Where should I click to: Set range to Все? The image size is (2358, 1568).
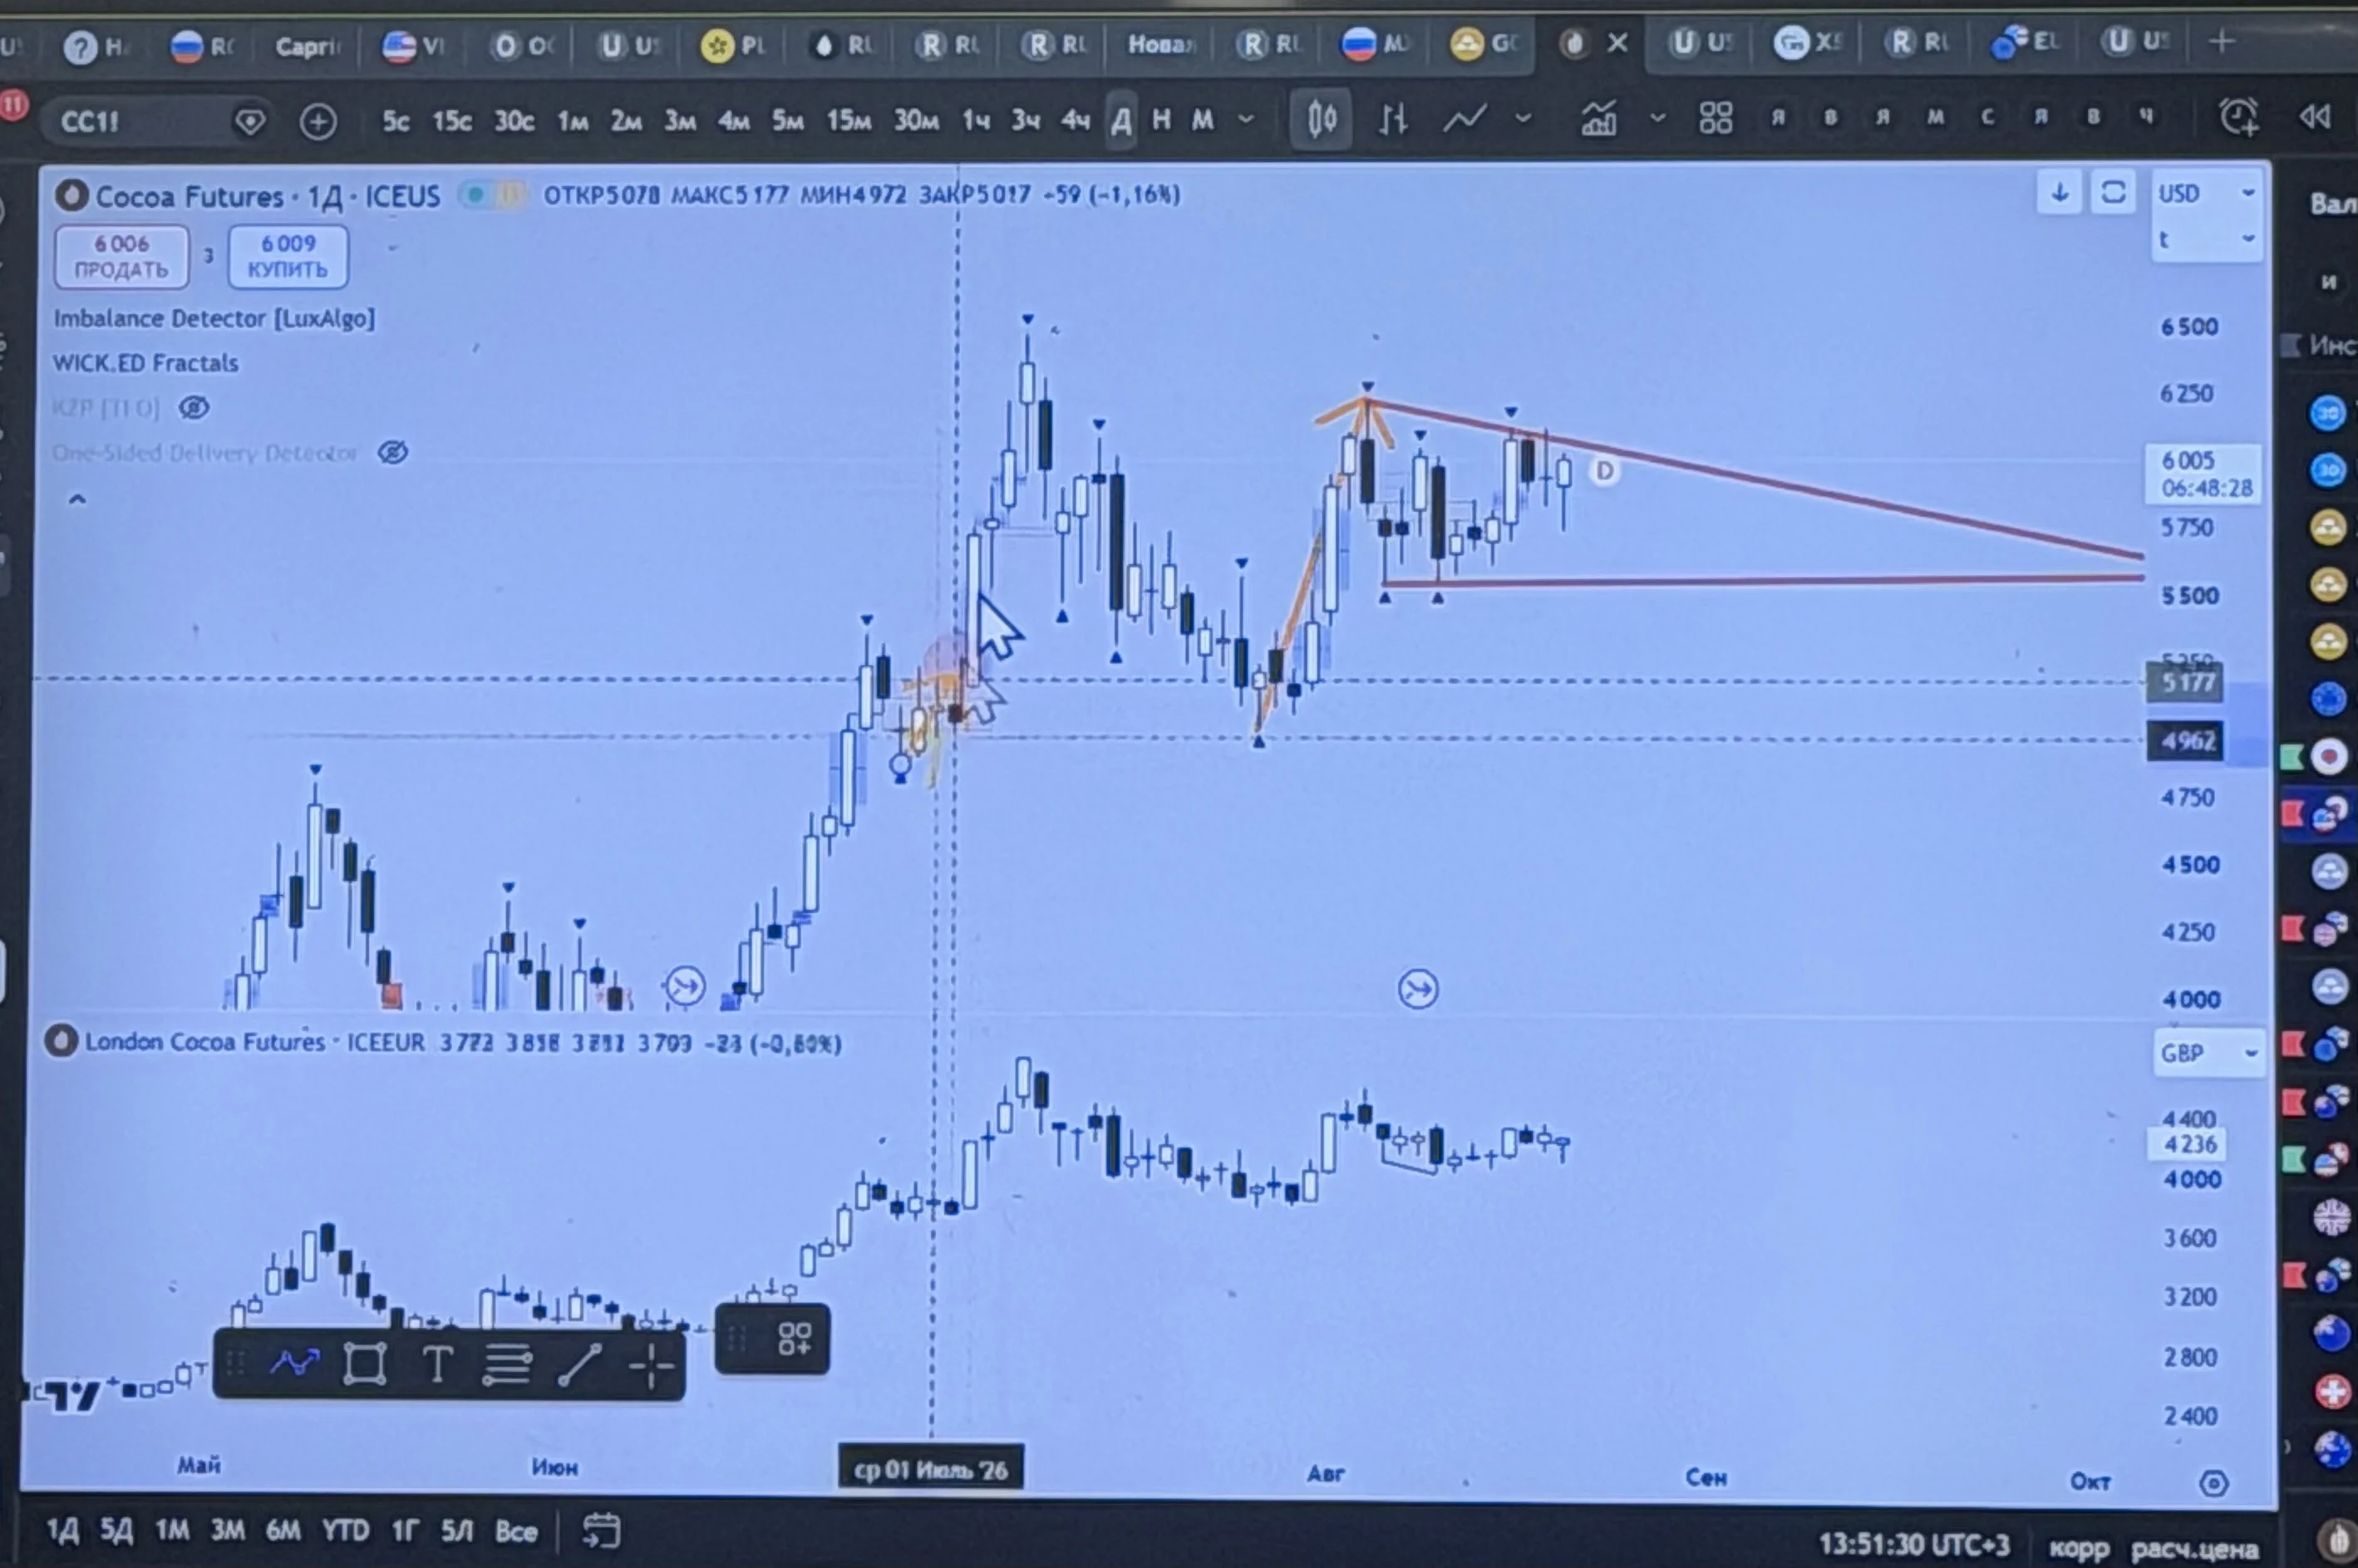pos(516,1531)
